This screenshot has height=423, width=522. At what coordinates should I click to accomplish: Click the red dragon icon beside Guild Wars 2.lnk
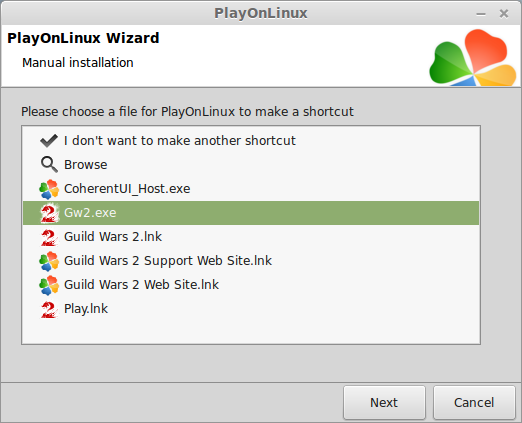pyautogui.click(x=49, y=237)
